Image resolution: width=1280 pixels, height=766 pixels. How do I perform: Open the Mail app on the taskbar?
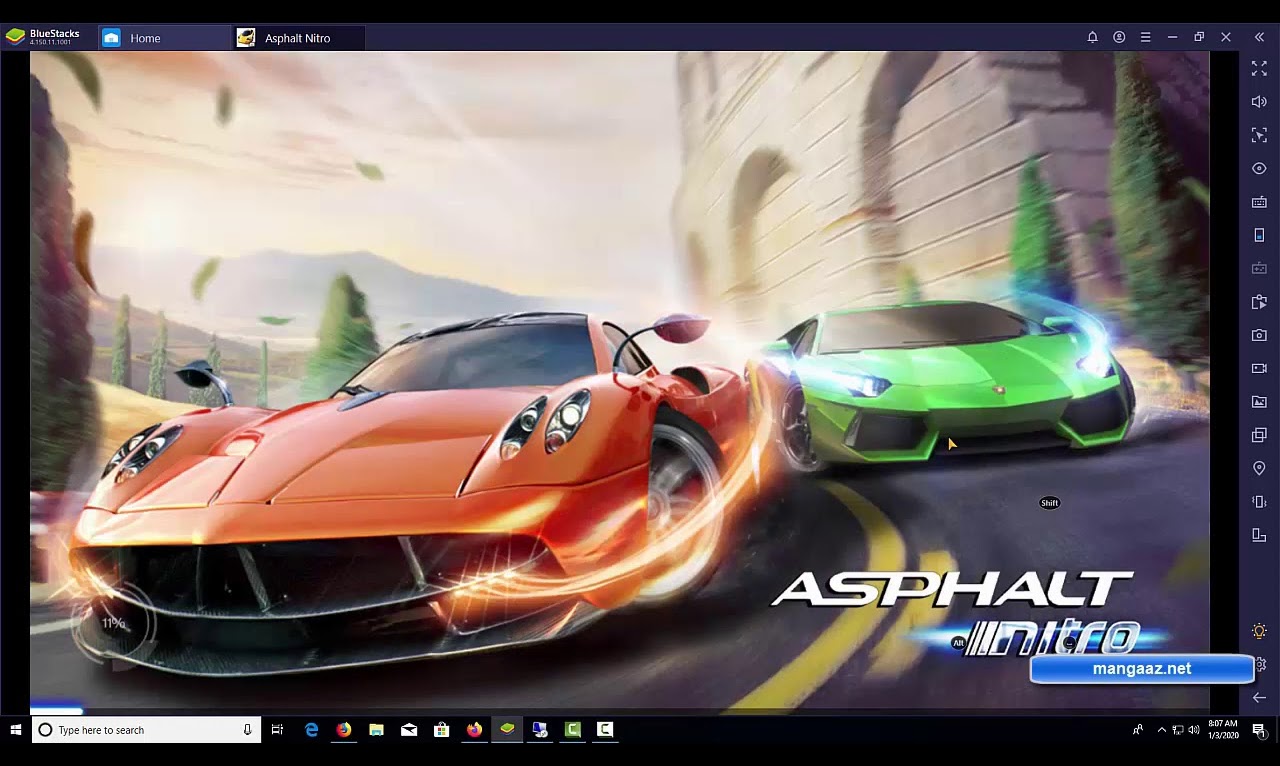coord(409,730)
